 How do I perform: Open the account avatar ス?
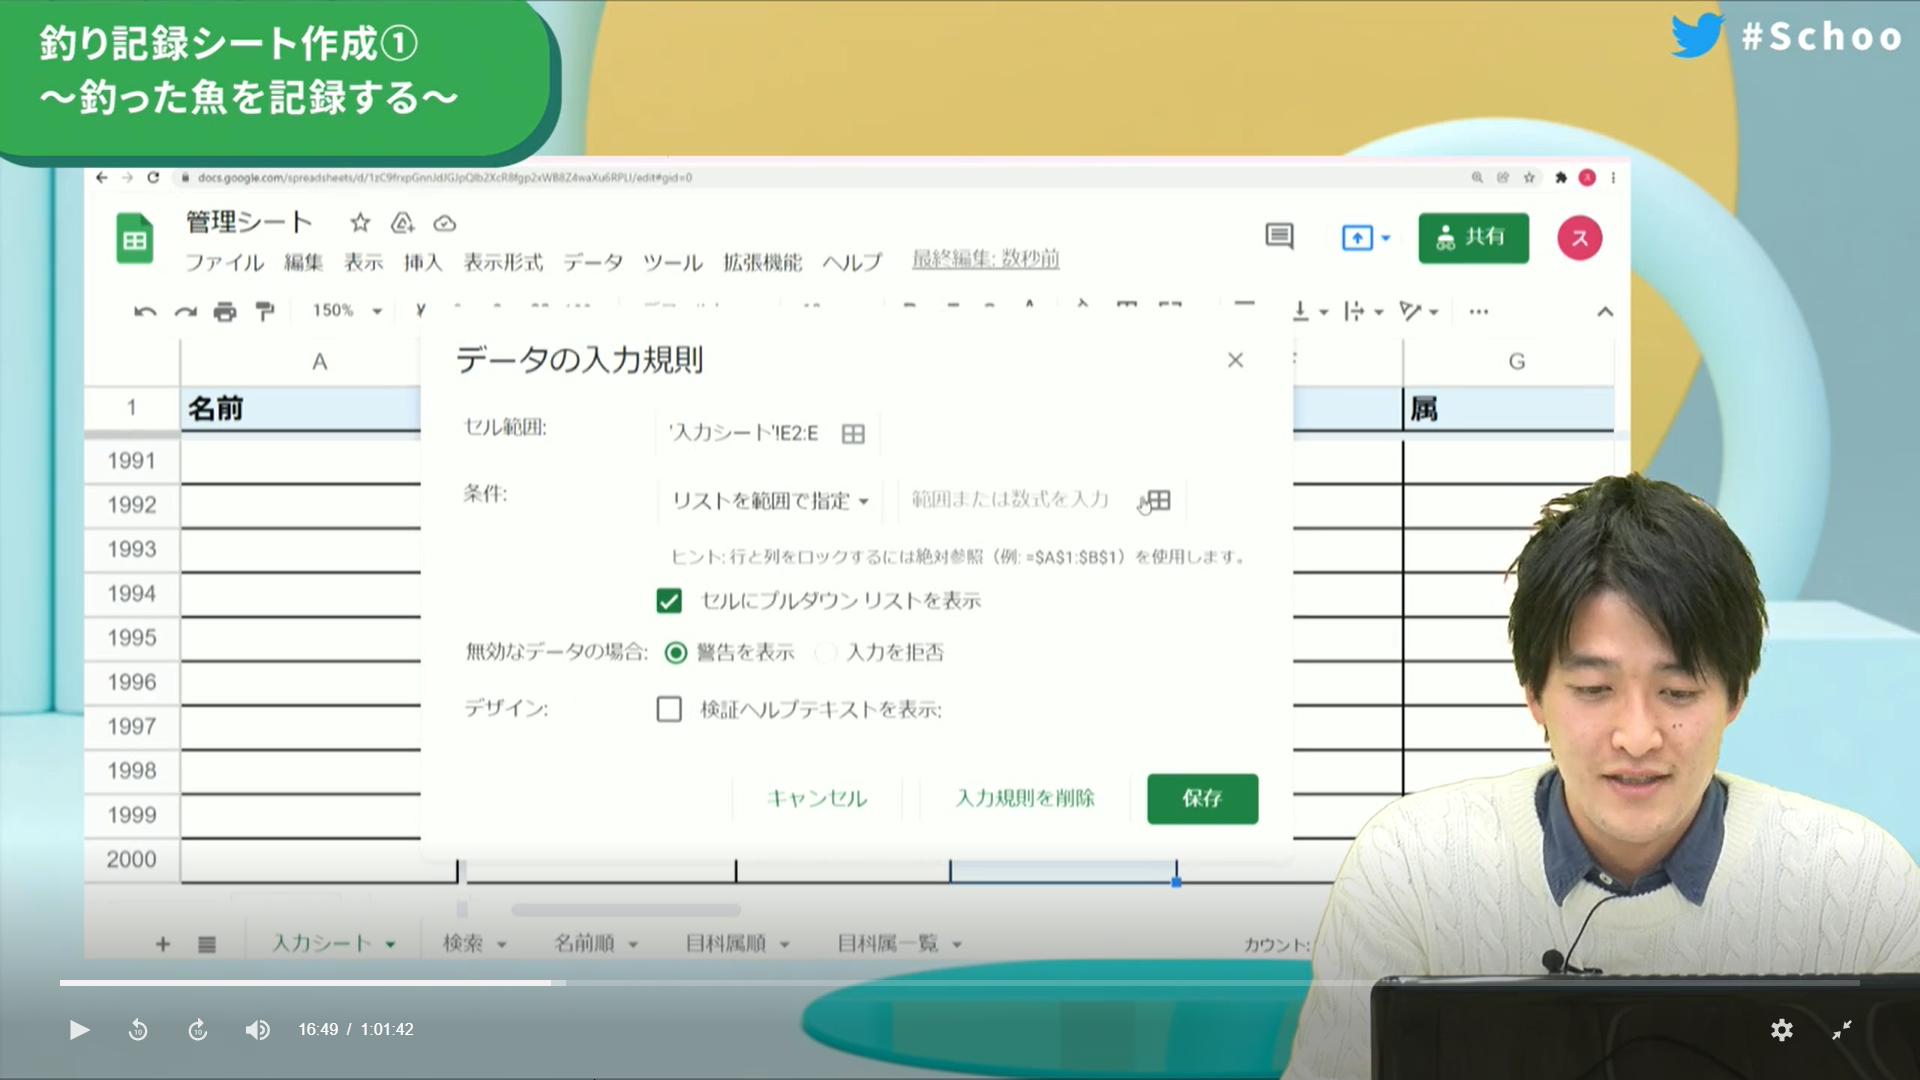(x=1580, y=238)
